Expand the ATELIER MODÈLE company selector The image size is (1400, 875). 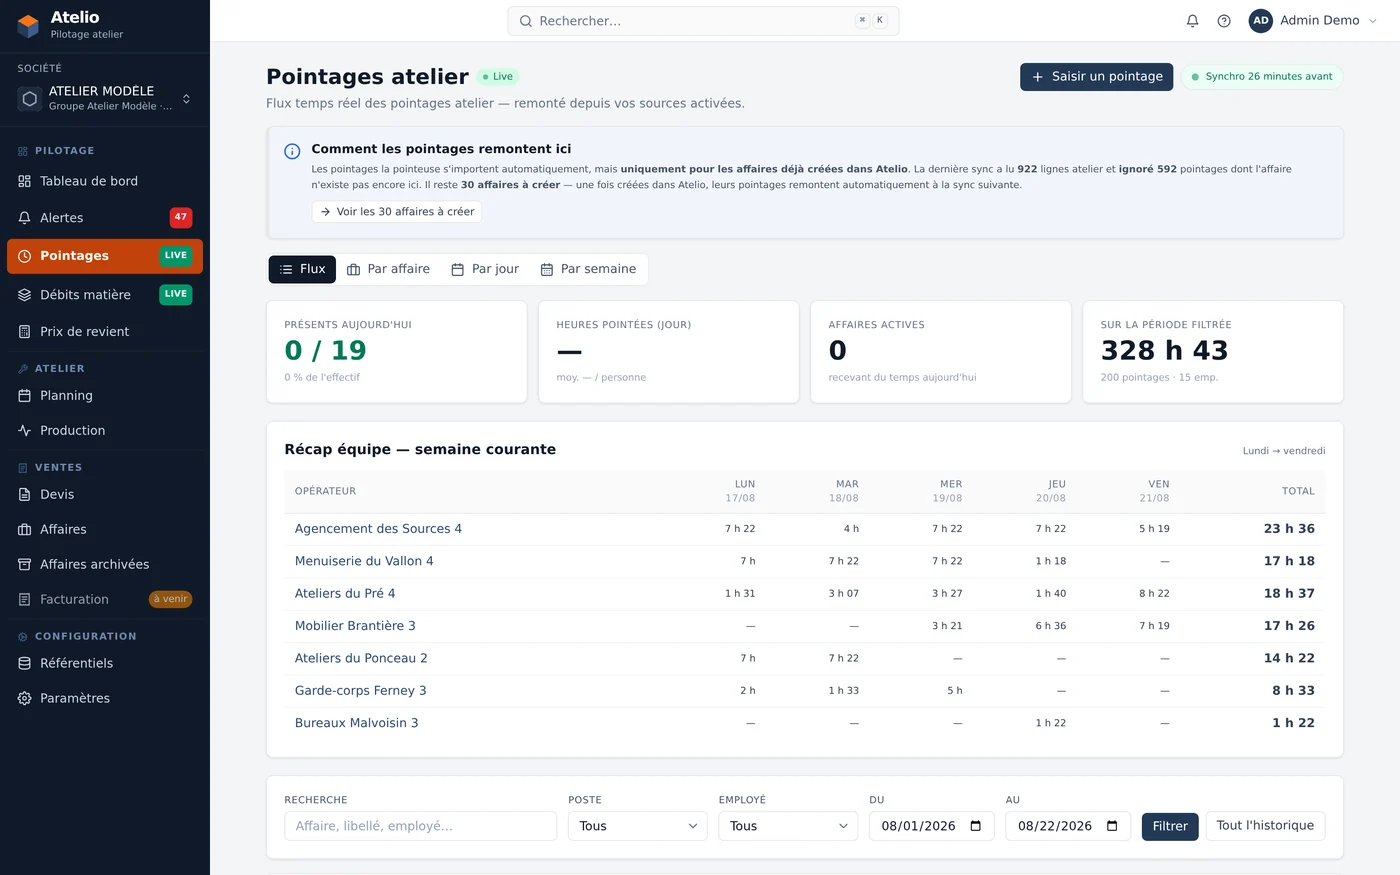tap(105, 98)
